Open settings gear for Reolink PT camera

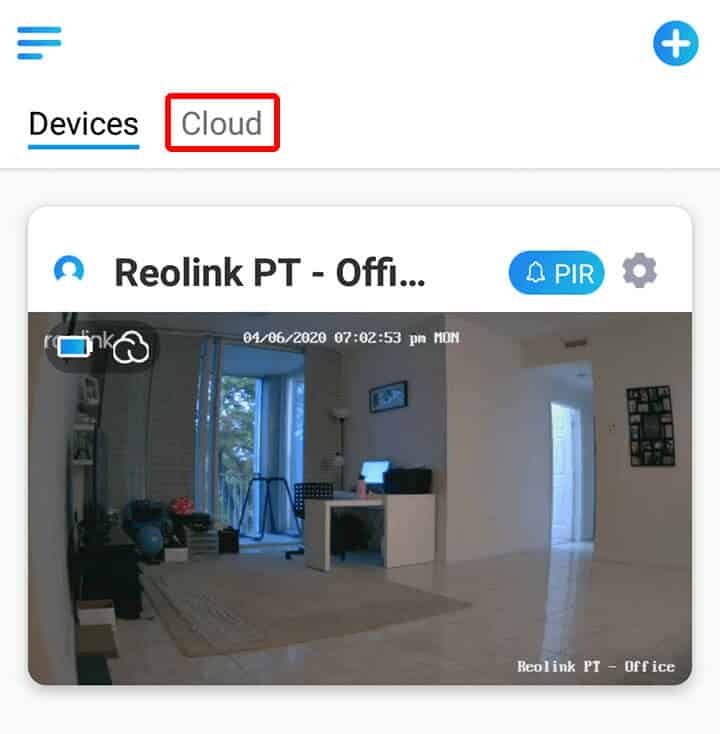[639, 271]
